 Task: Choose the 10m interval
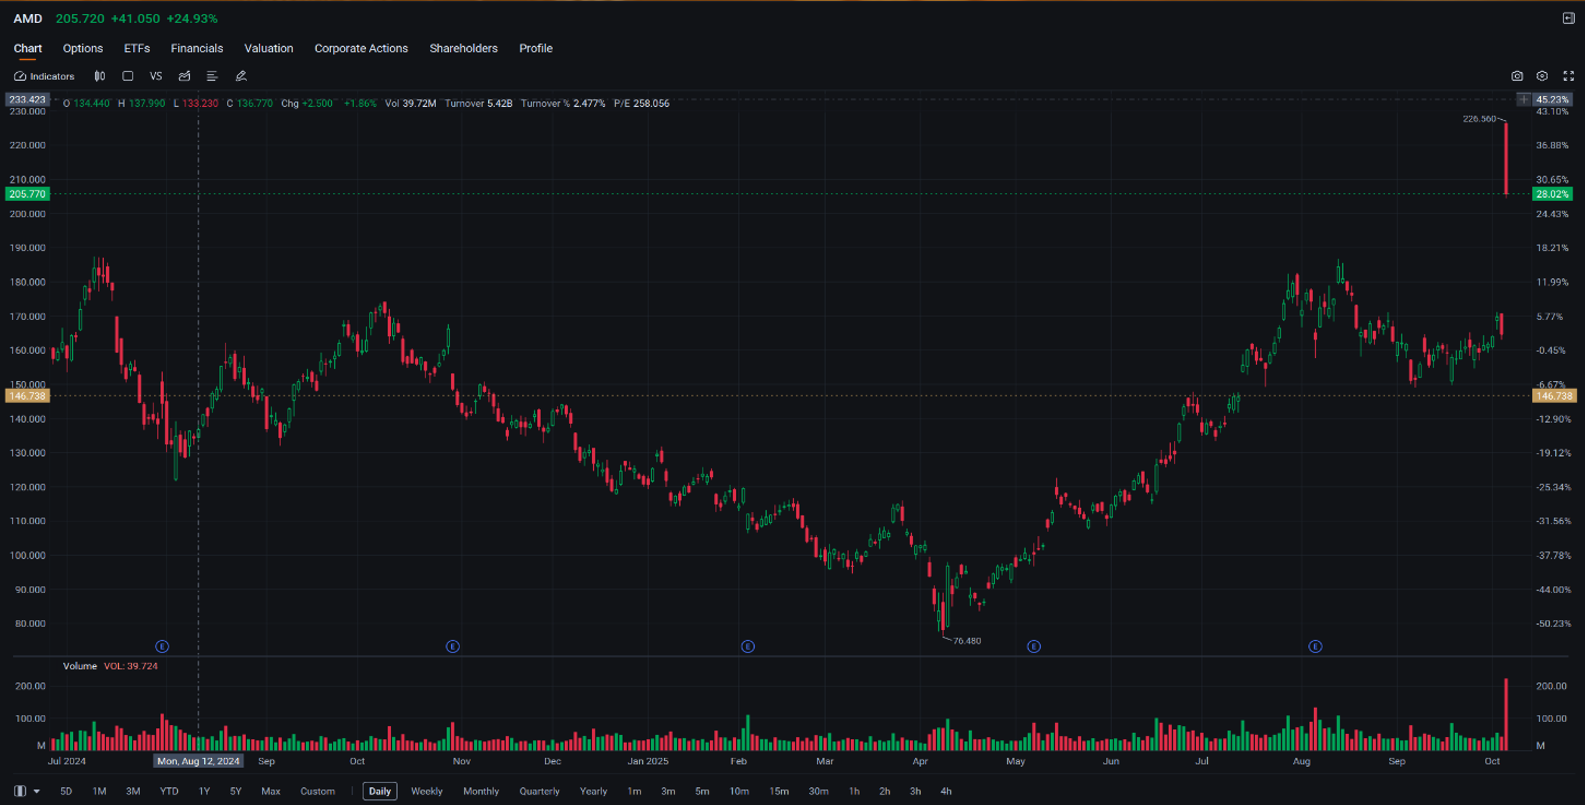739,791
